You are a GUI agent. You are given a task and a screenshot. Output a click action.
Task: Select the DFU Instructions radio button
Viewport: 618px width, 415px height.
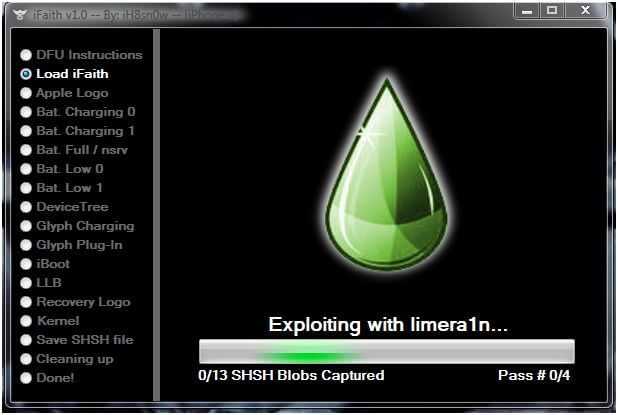click(26, 55)
